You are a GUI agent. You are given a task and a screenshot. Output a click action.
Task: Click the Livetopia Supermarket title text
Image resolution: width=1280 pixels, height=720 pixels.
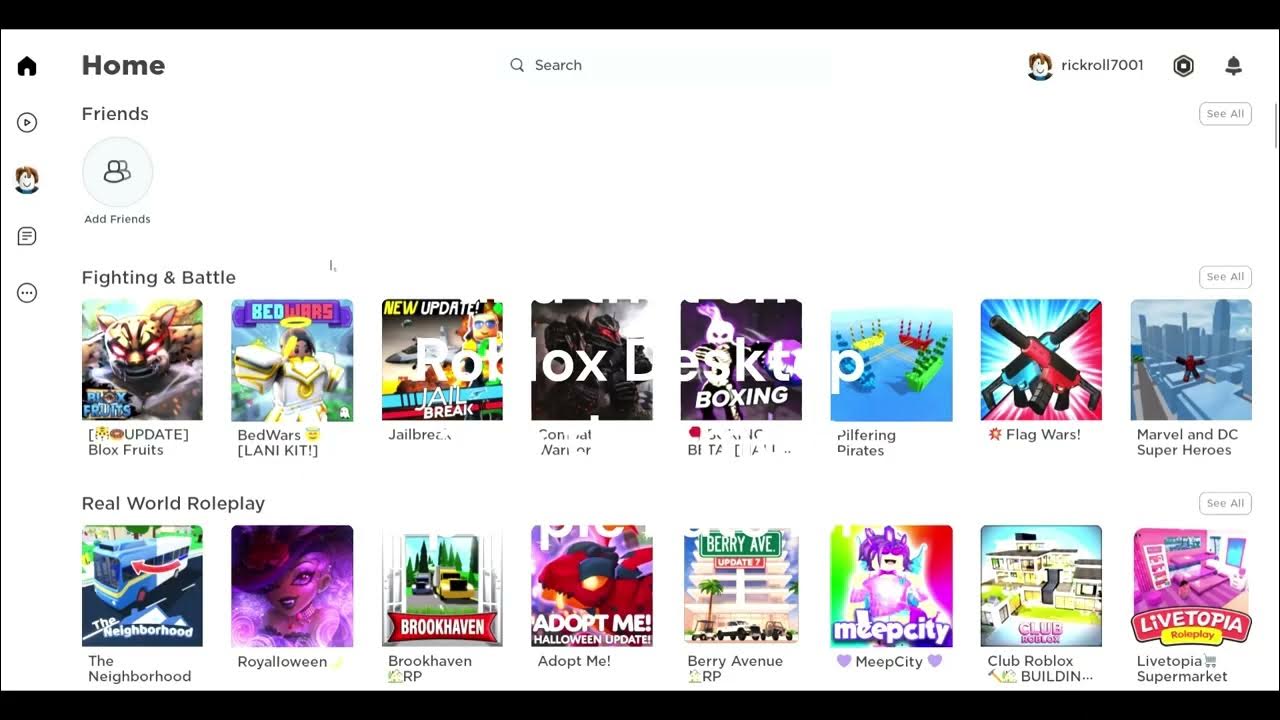pos(1182,668)
